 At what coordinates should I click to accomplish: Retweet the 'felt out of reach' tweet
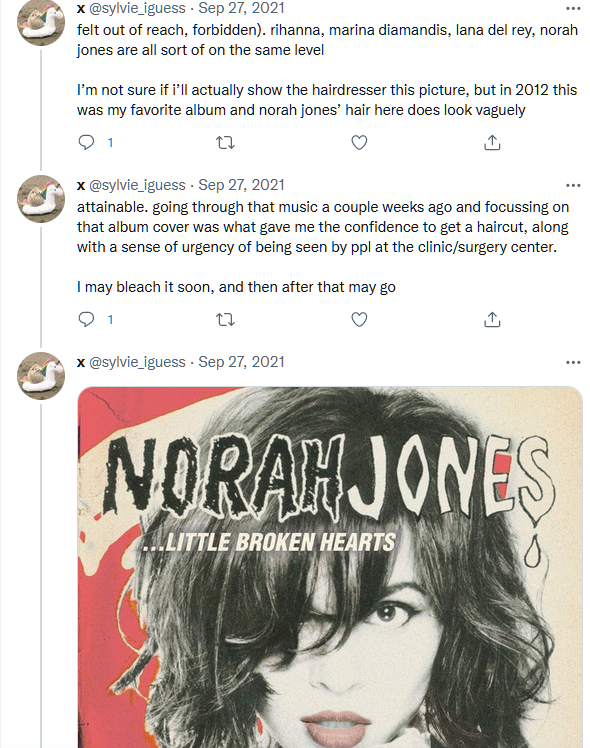tap(226, 143)
